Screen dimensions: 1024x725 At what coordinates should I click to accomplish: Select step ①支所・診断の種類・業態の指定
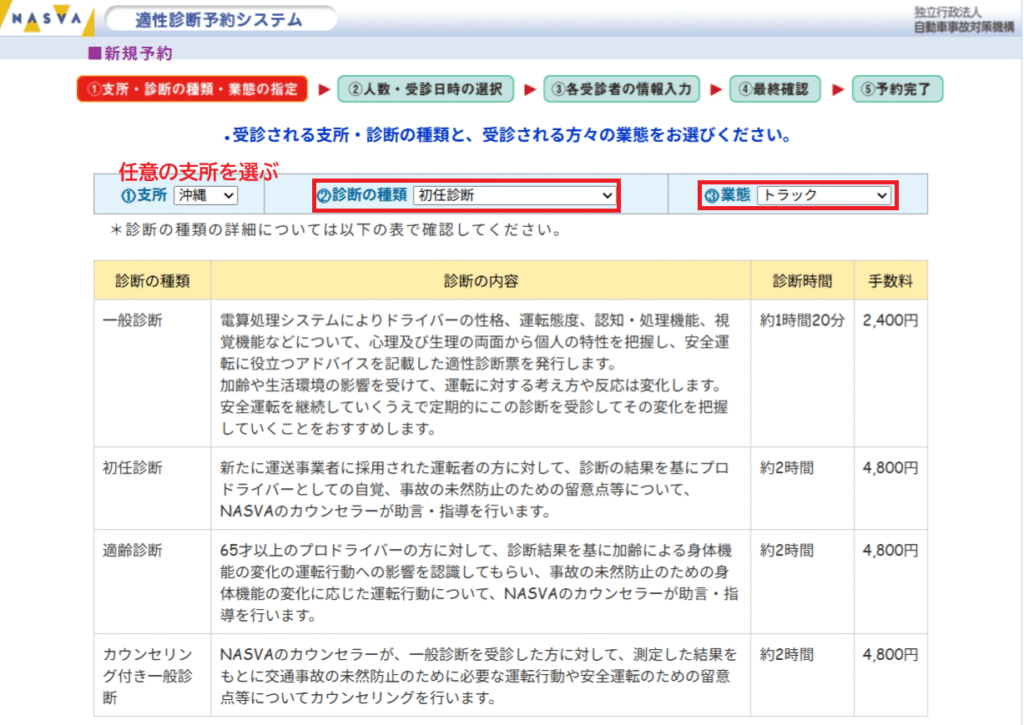pyautogui.click(x=193, y=89)
